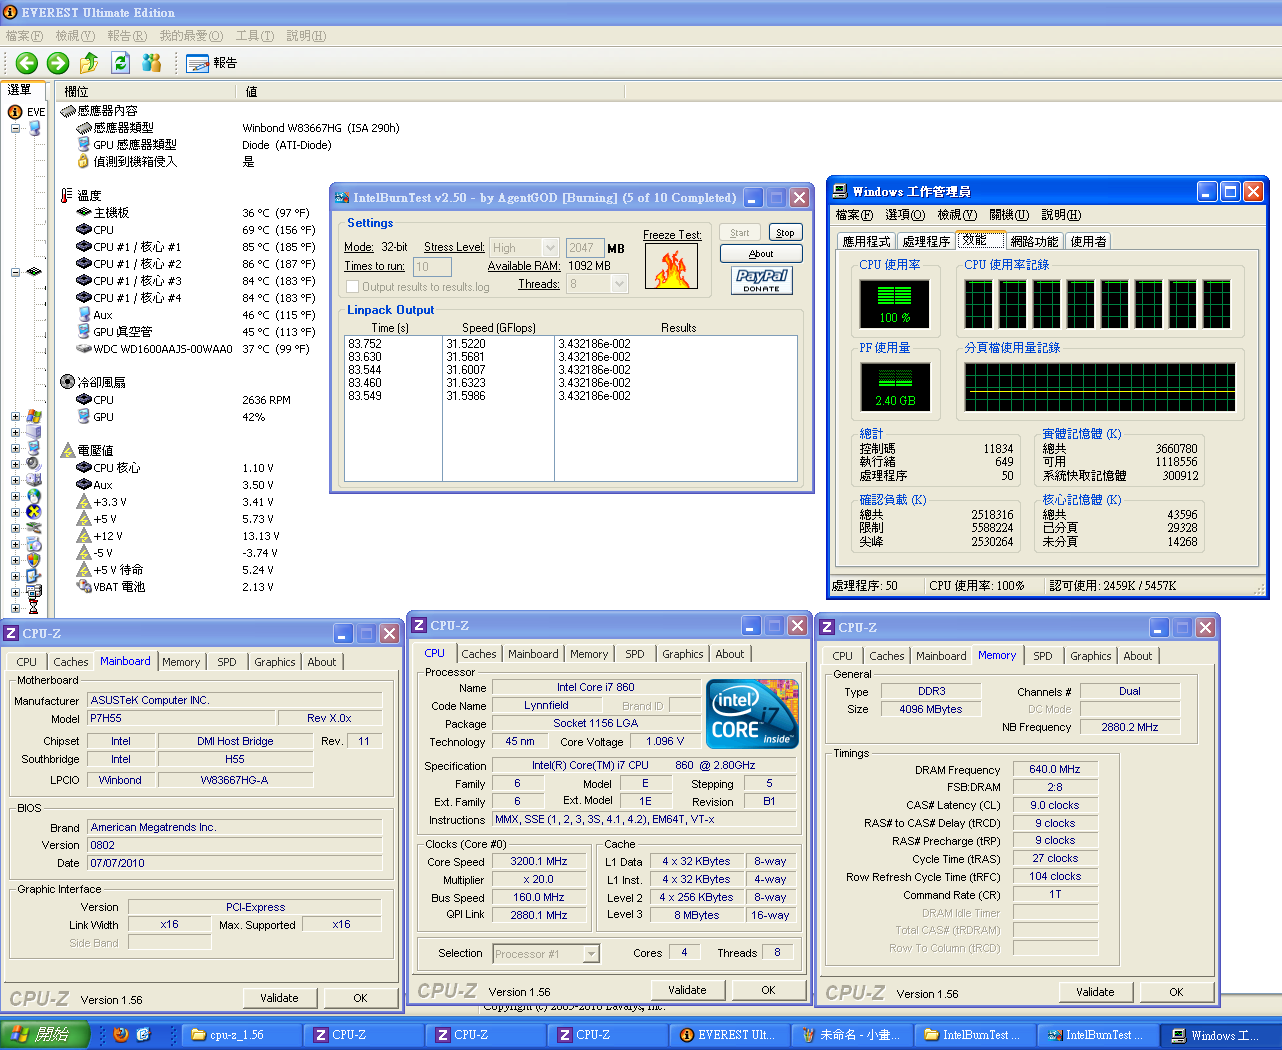
Task: Click the padlock icon for 偵測到機箱侵入
Action: pyautogui.click(x=84, y=161)
